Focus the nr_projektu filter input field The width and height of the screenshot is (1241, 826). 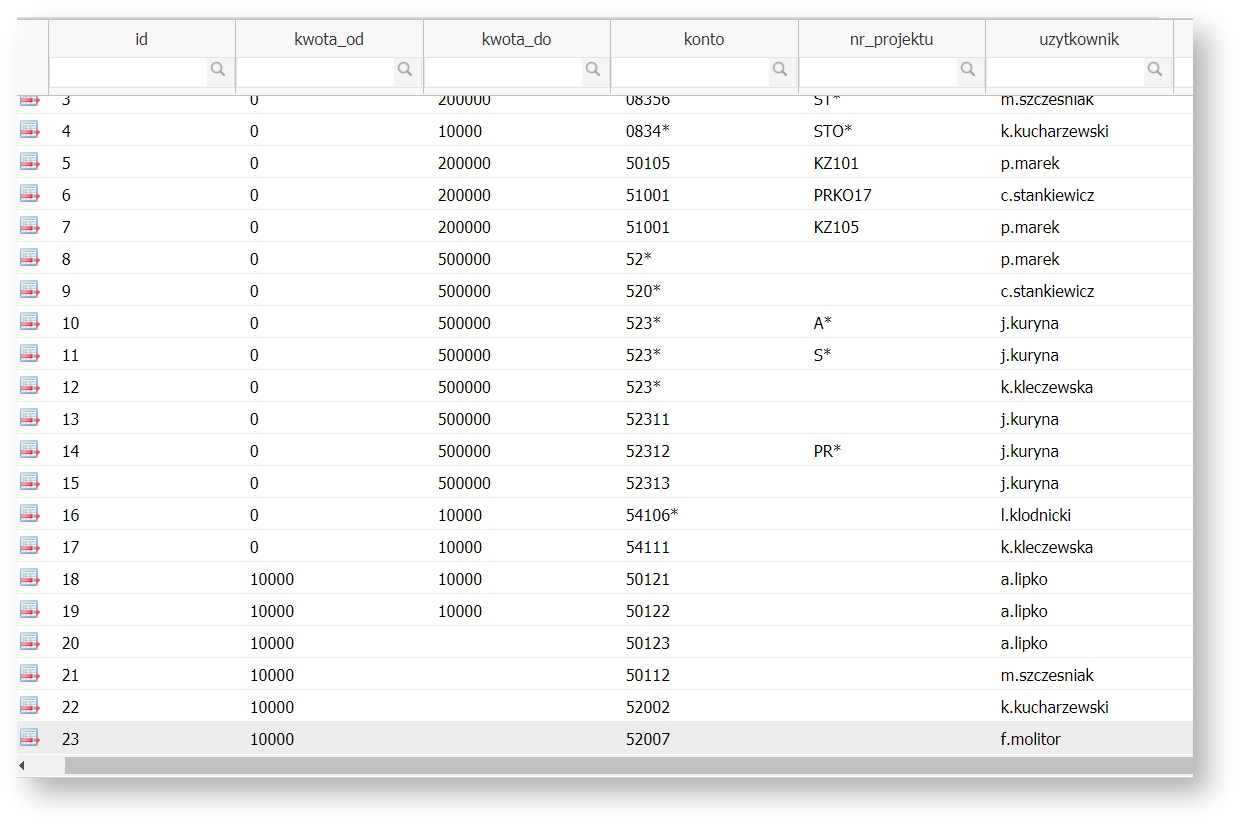click(x=878, y=70)
